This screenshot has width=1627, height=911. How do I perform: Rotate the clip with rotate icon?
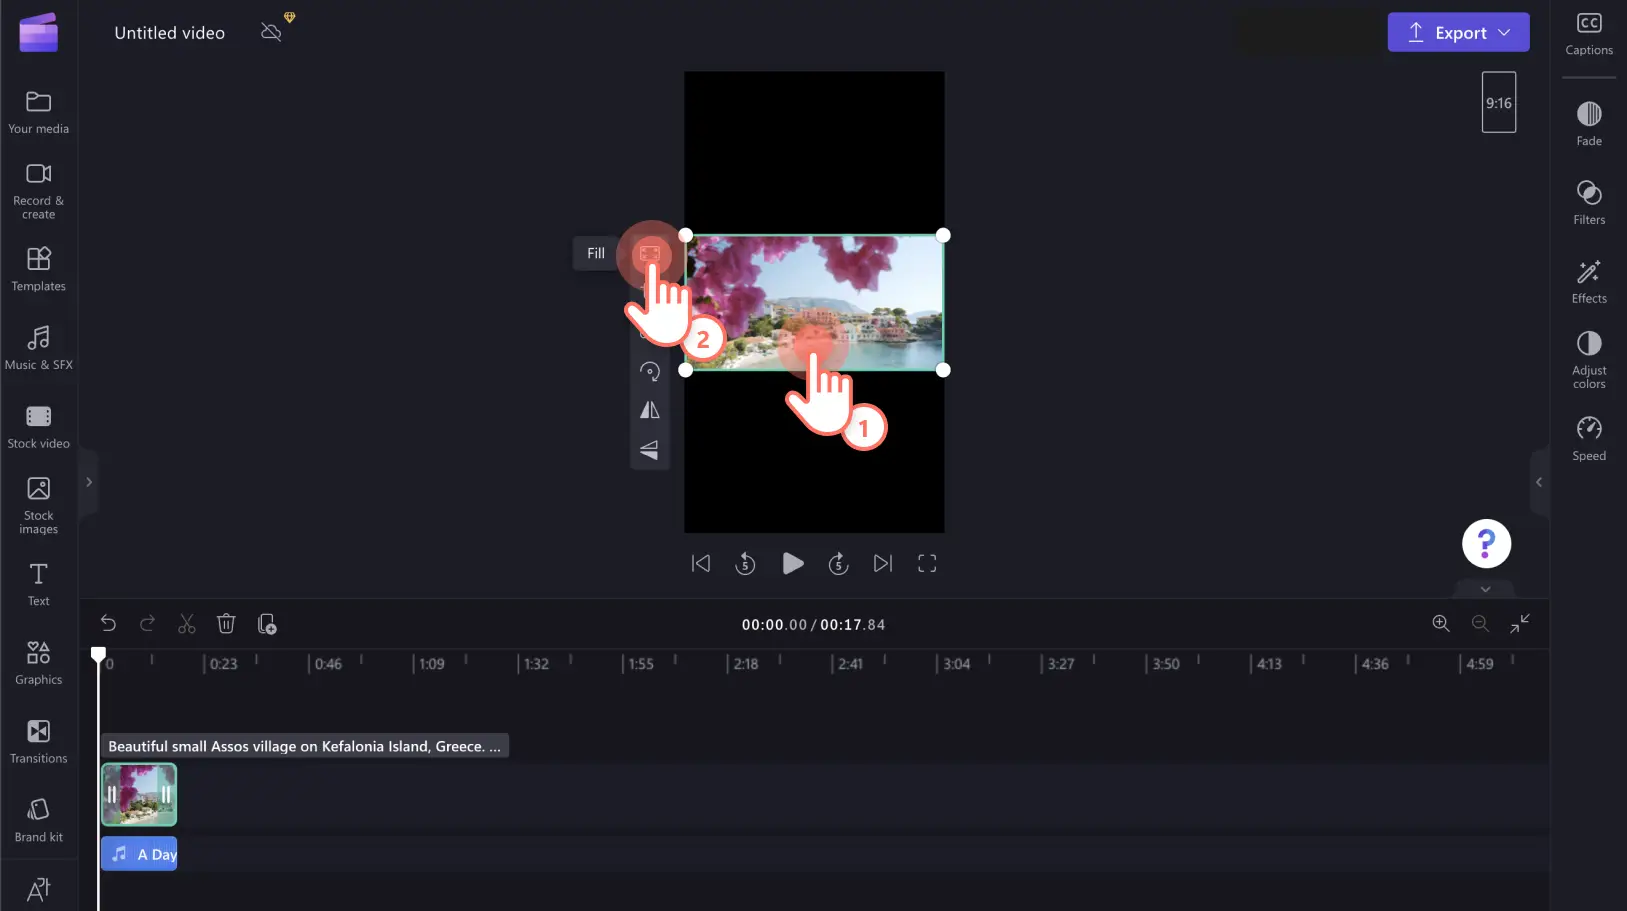pyautogui.click(x=650, y=372)
